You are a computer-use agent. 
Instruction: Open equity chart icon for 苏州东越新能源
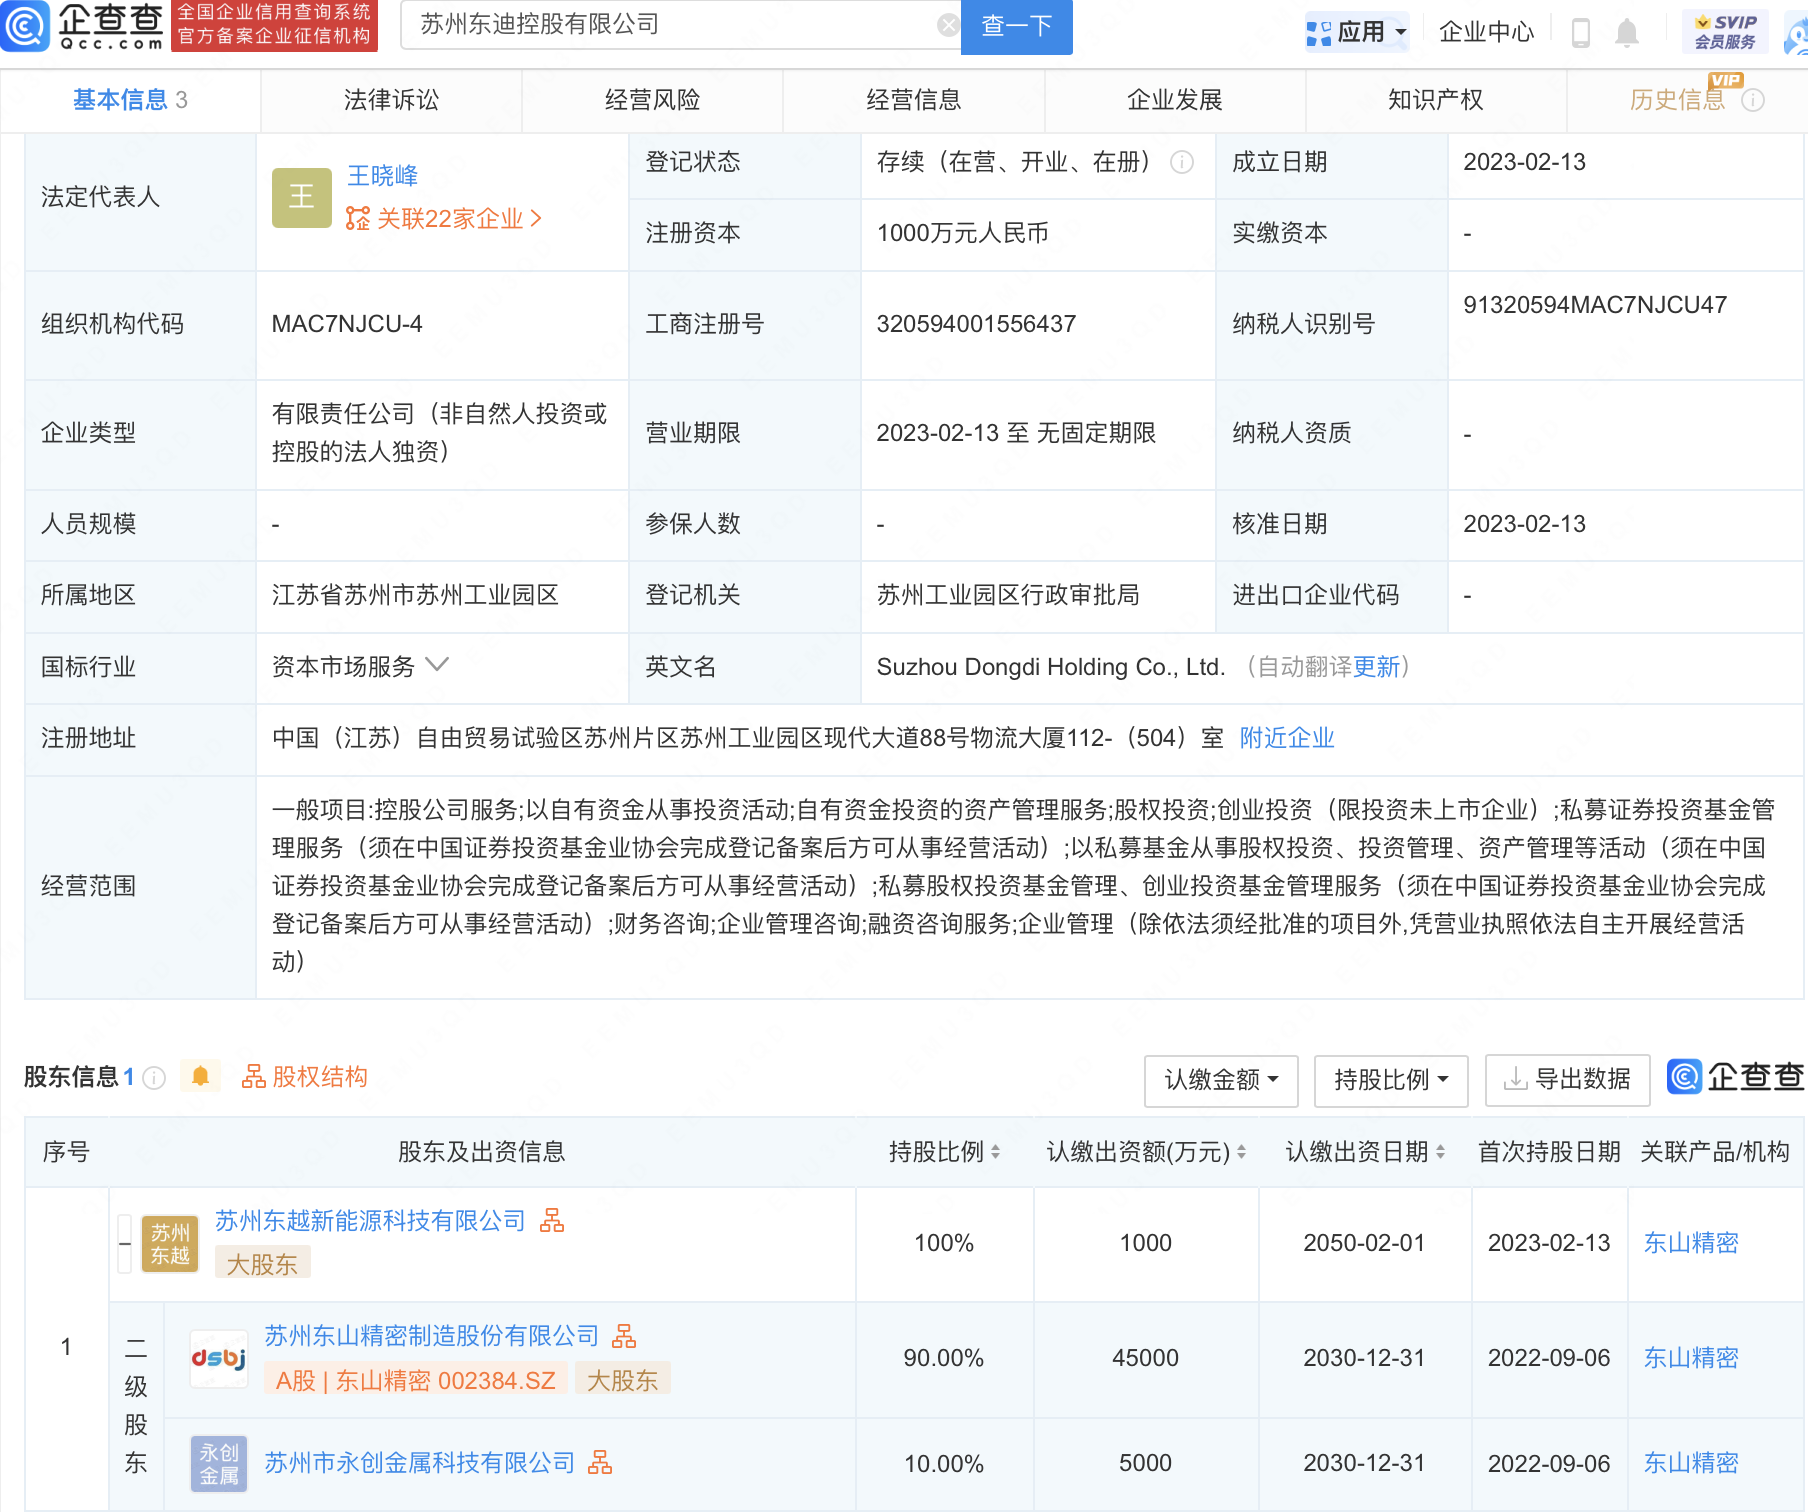coord(552,1220)
